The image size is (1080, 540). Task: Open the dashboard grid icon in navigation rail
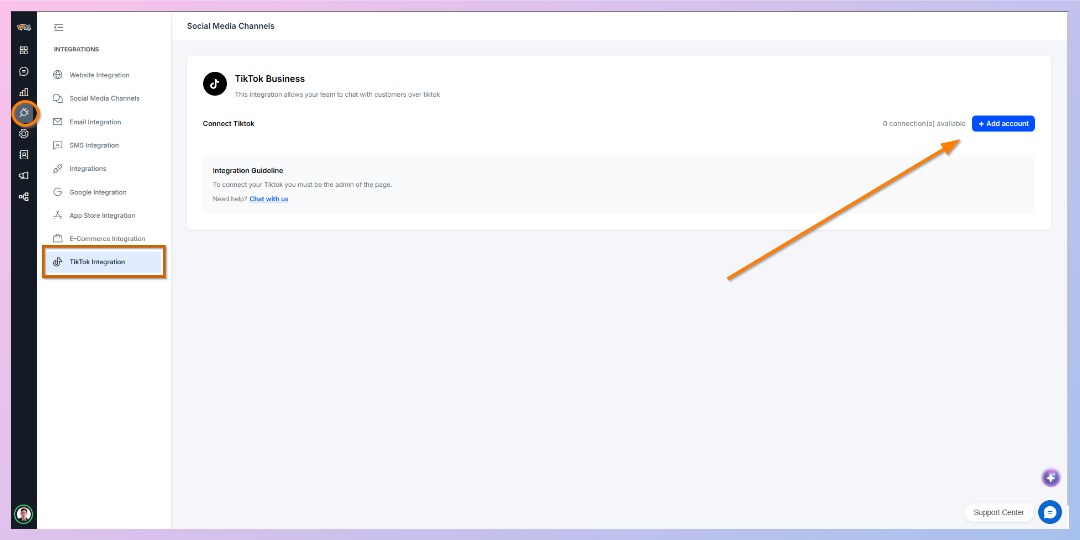[x=24, y=50]
